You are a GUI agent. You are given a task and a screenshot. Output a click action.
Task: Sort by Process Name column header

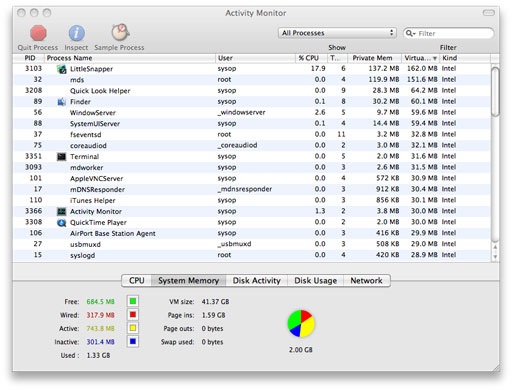point(130,58)
